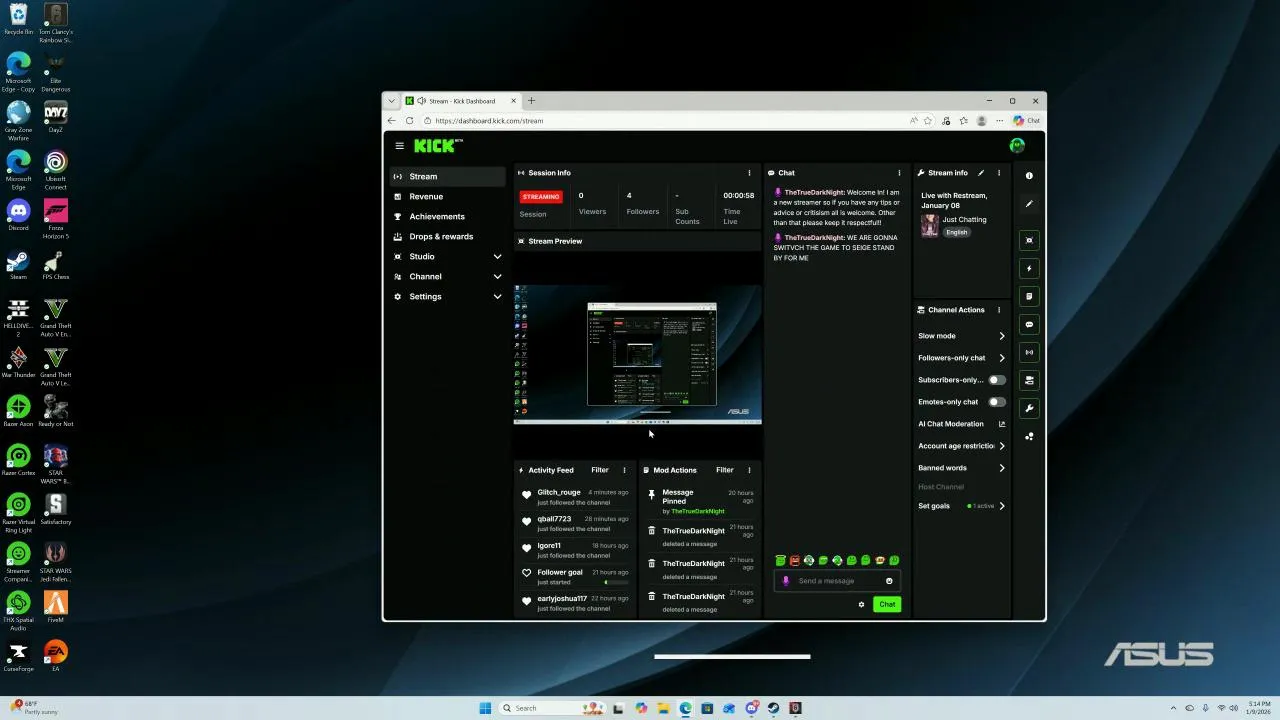
Task: Click the green Chat send button
Action: pyautogui.click(x=887, y=604)
